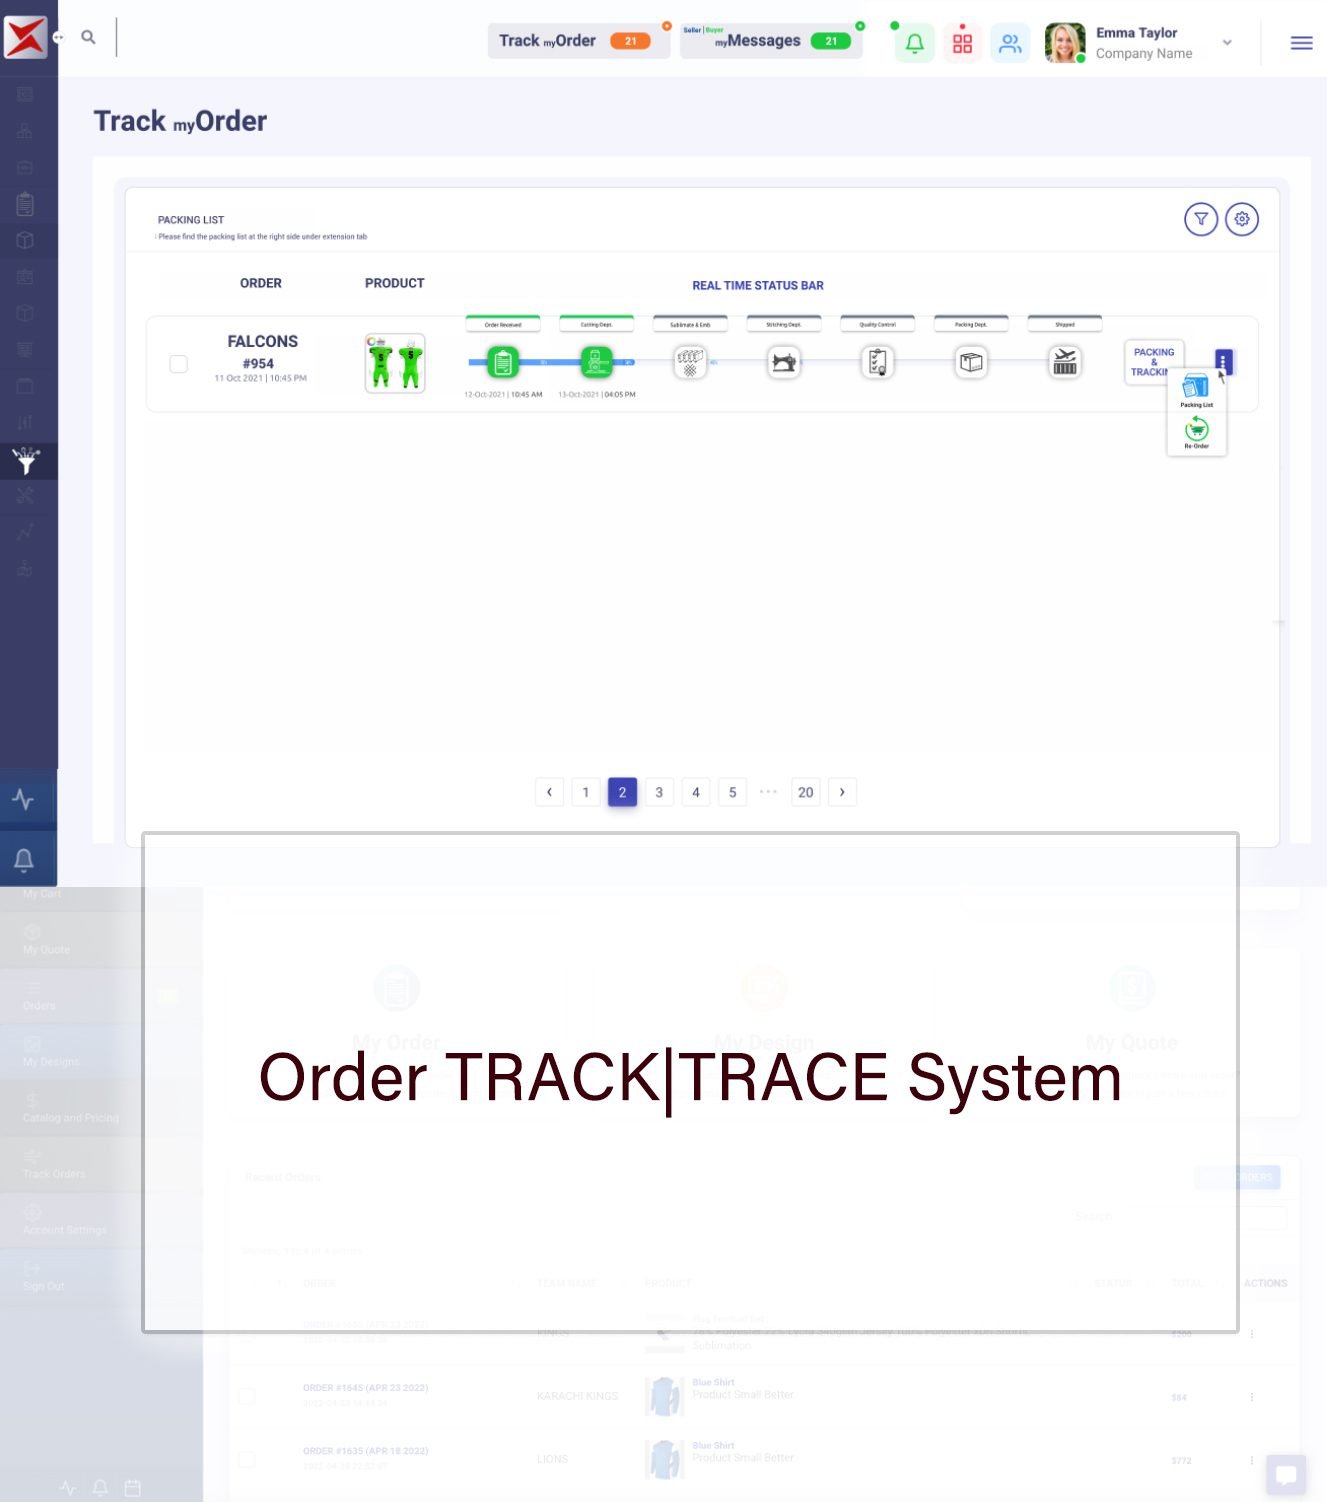This screenshot has height=1502, width=1327.
Task: Click the Order Received stage icon
Action: (x=503, y=362)
